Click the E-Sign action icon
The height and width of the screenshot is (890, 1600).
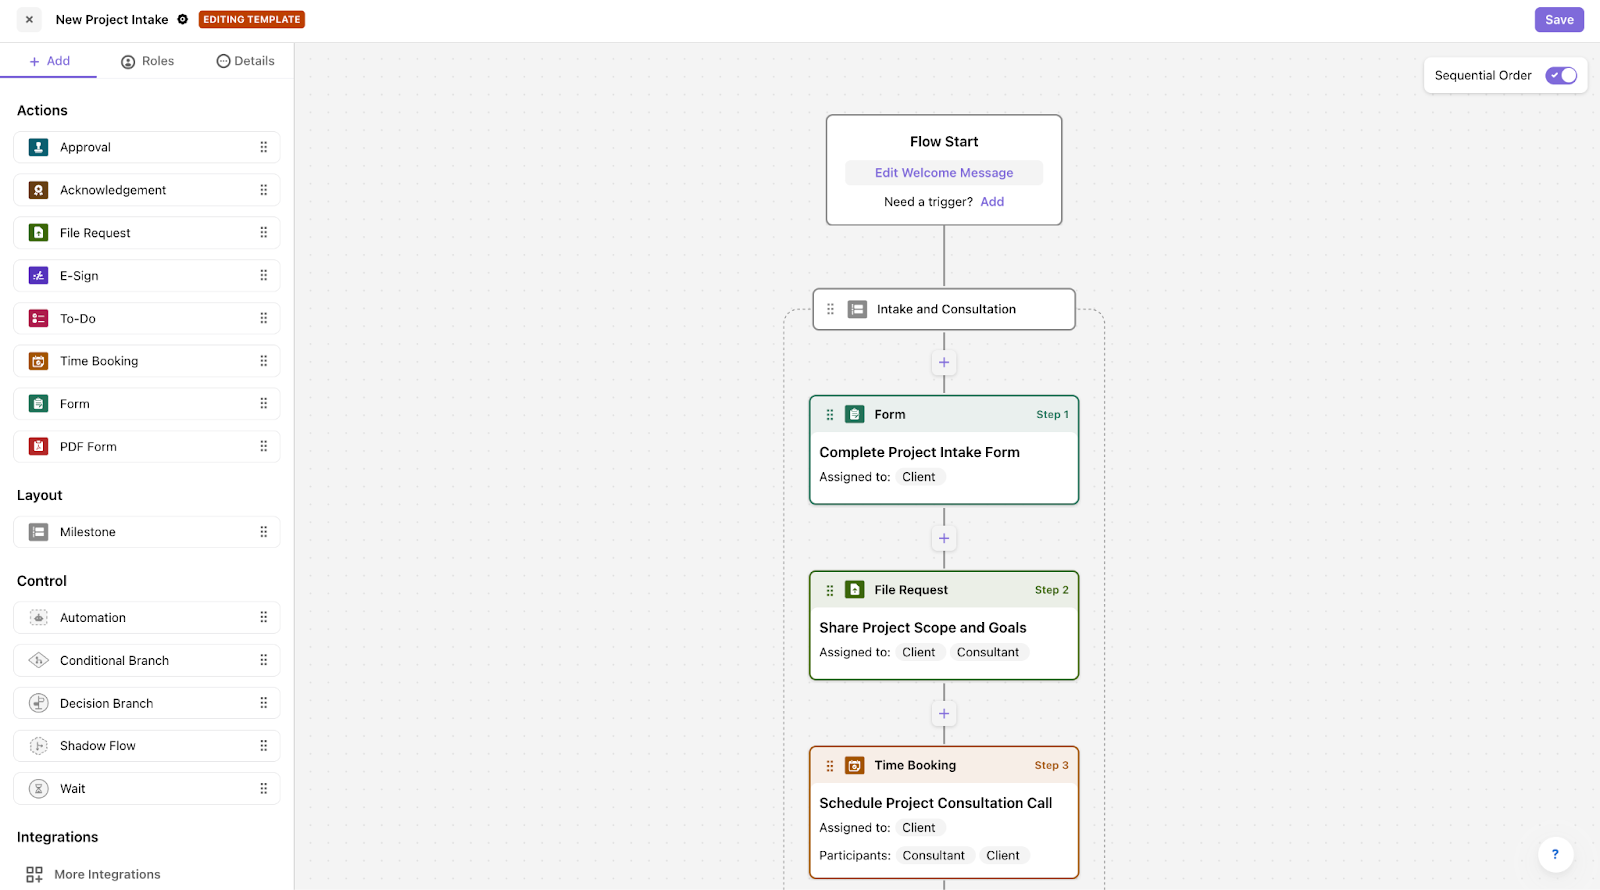[x=37, y=275]
